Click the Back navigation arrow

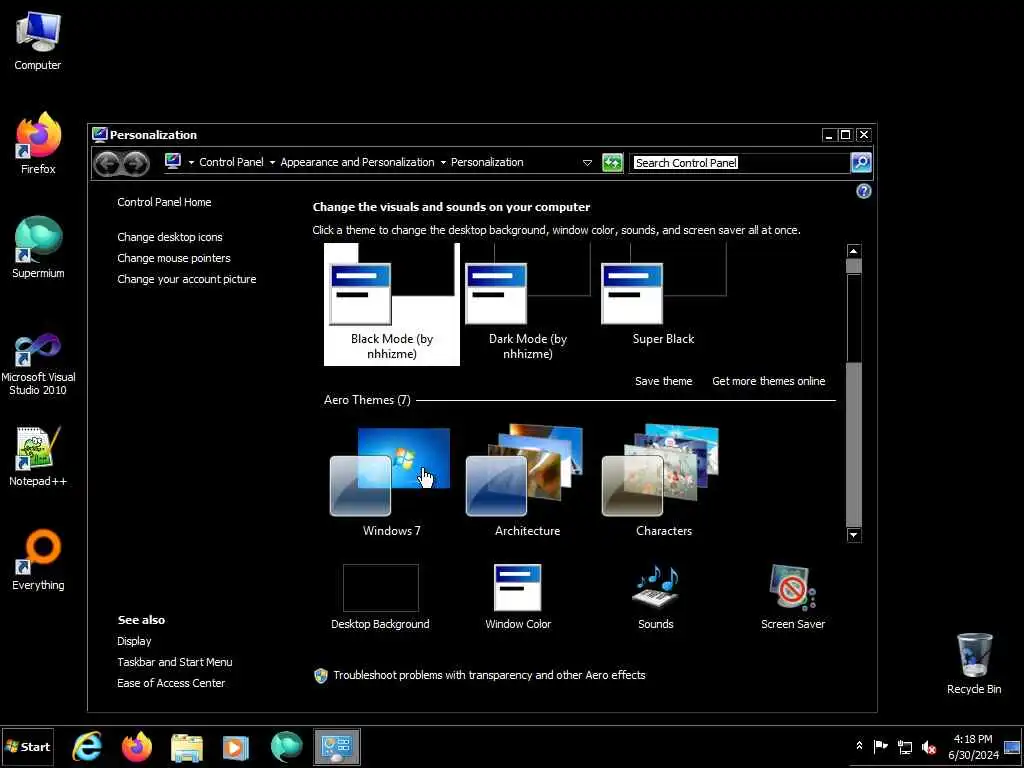pos(106,163)
